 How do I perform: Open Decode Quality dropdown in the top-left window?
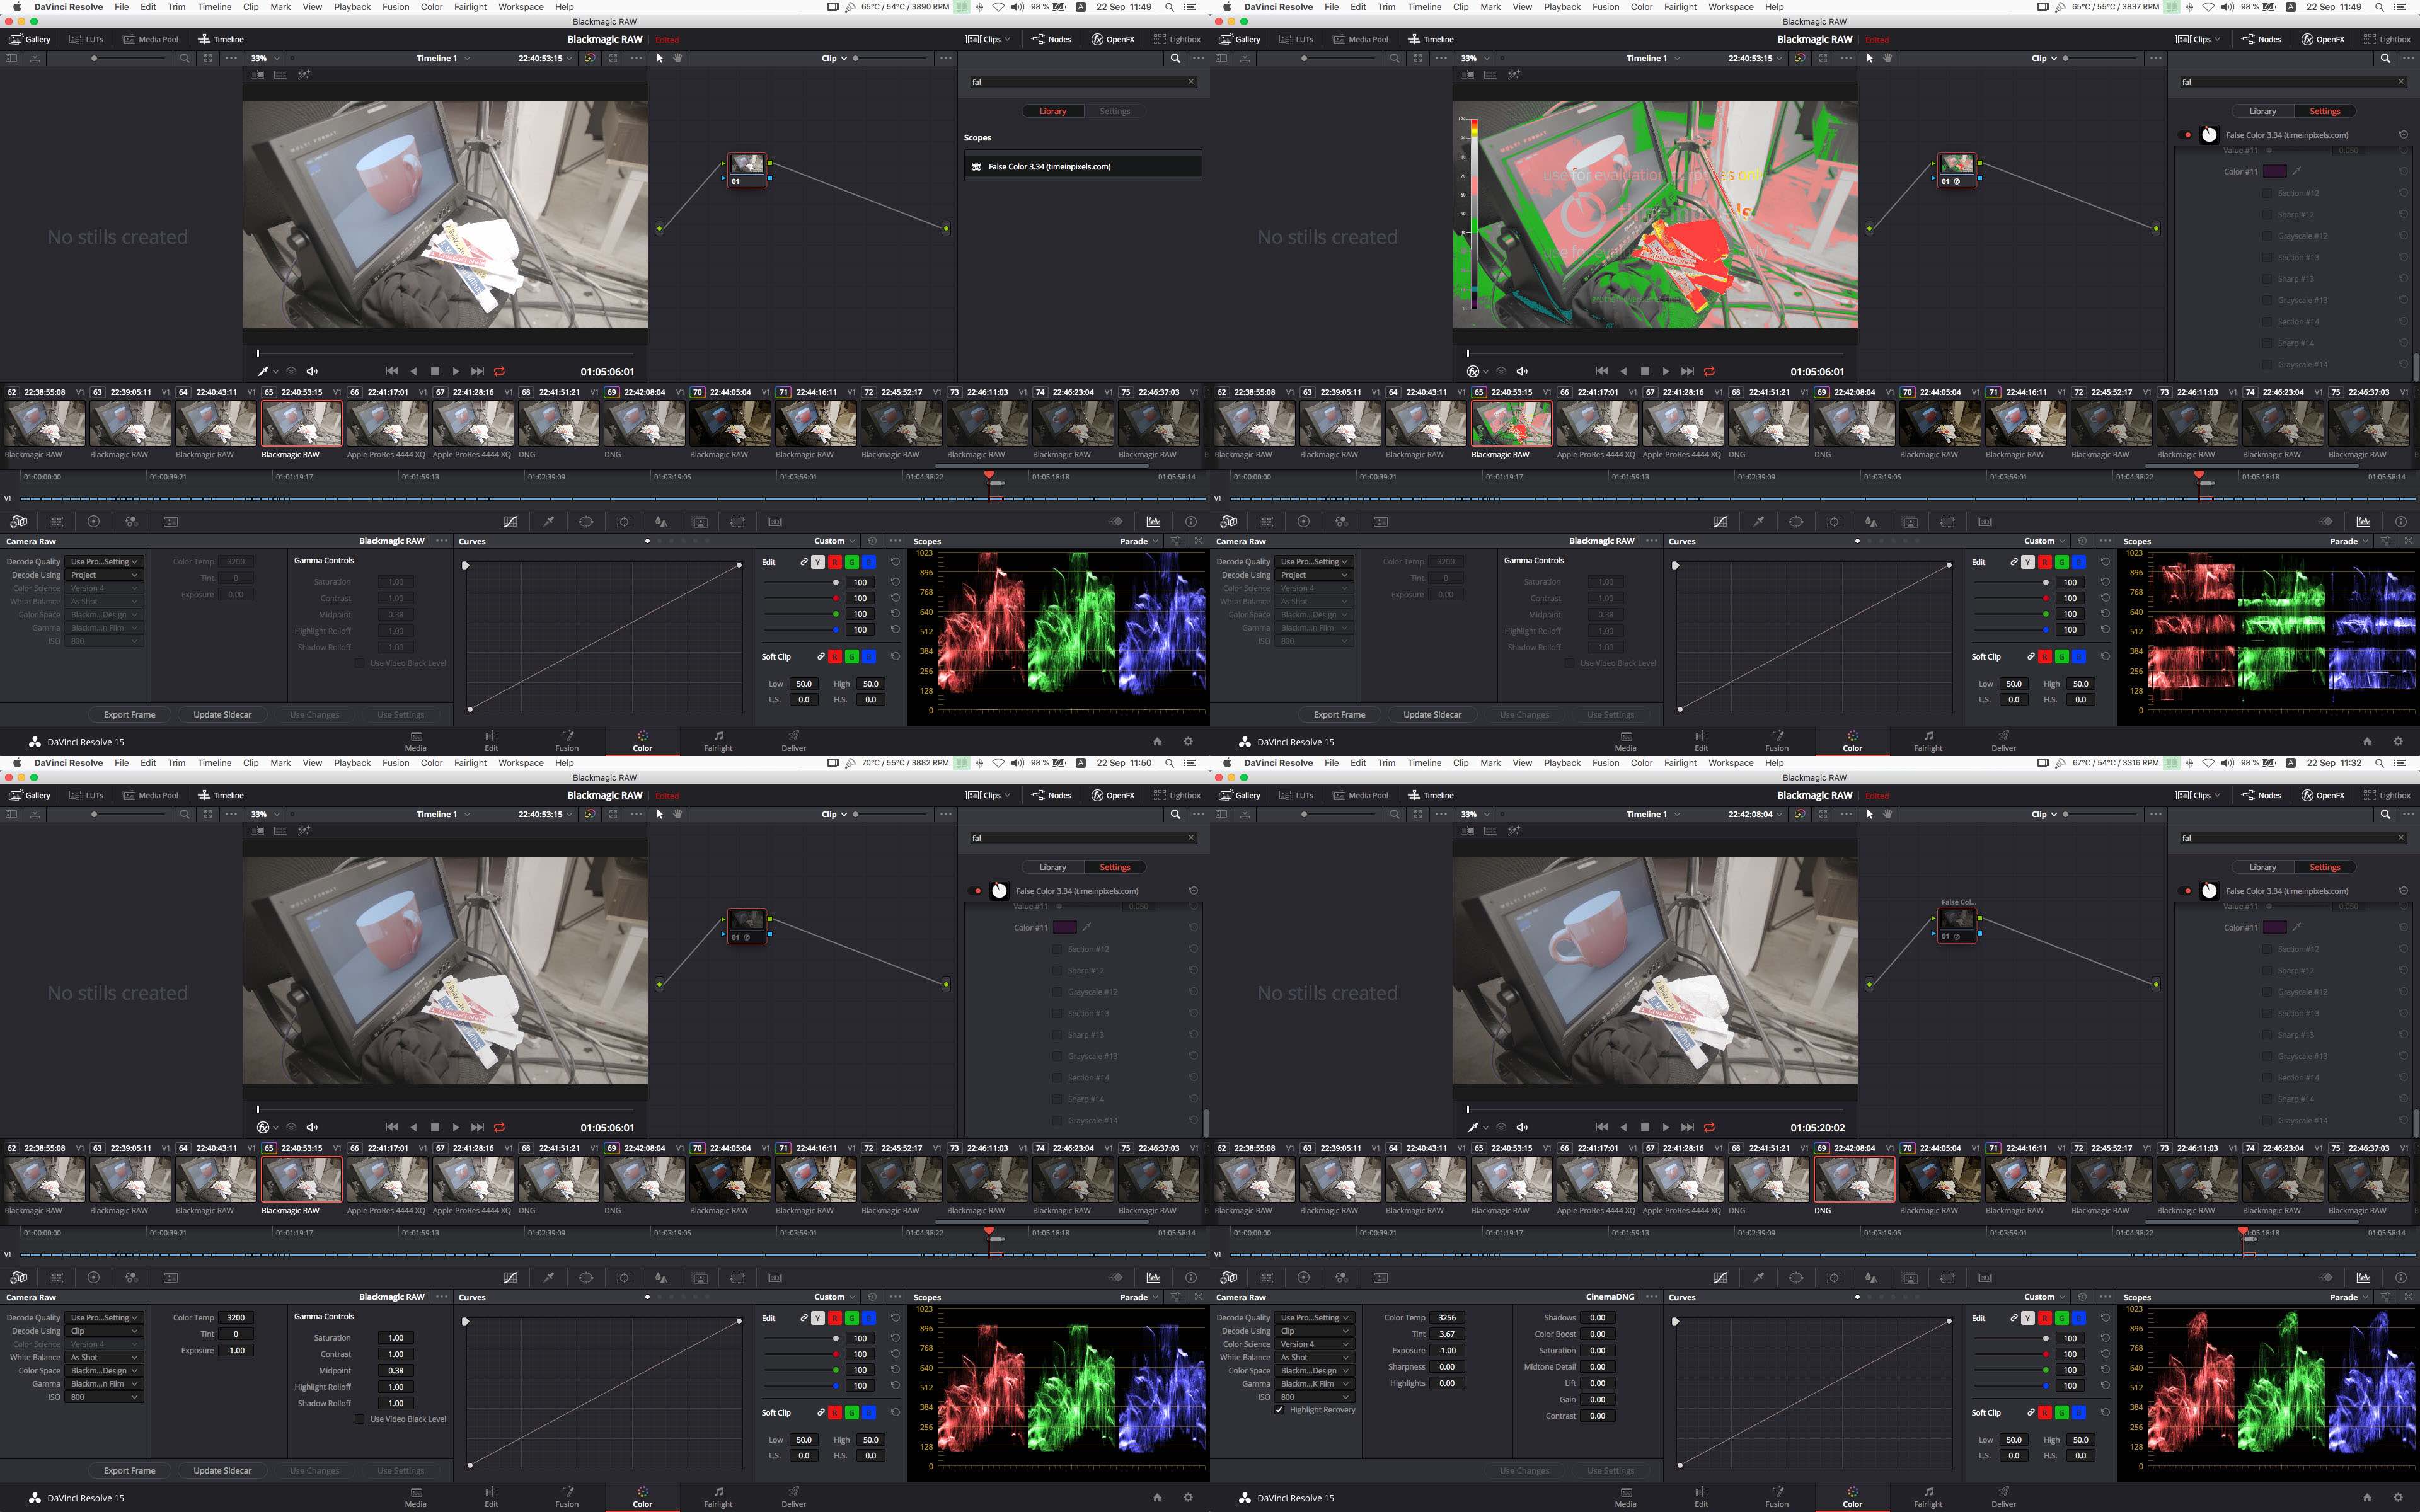click(103, 562)
